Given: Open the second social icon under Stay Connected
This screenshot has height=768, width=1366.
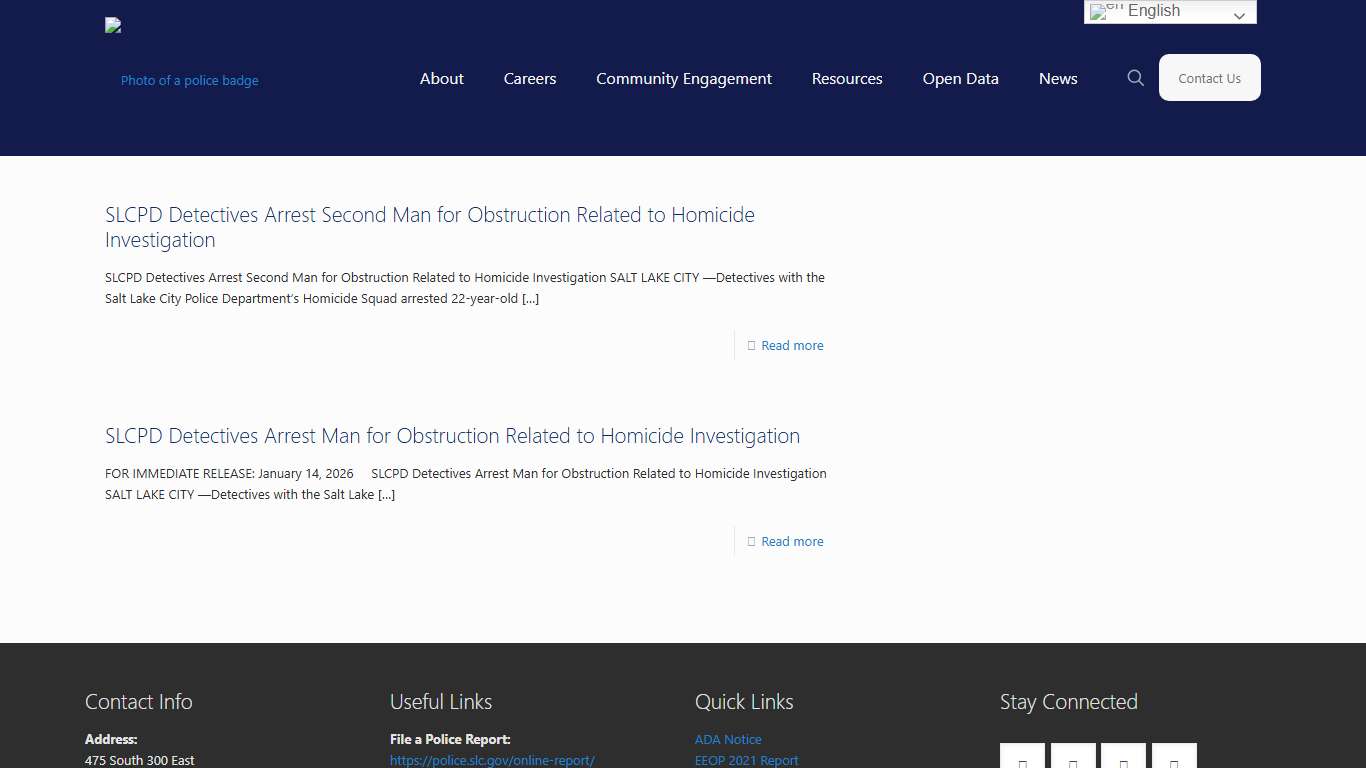Looking at the screenshot, I should click(1073, 757).
